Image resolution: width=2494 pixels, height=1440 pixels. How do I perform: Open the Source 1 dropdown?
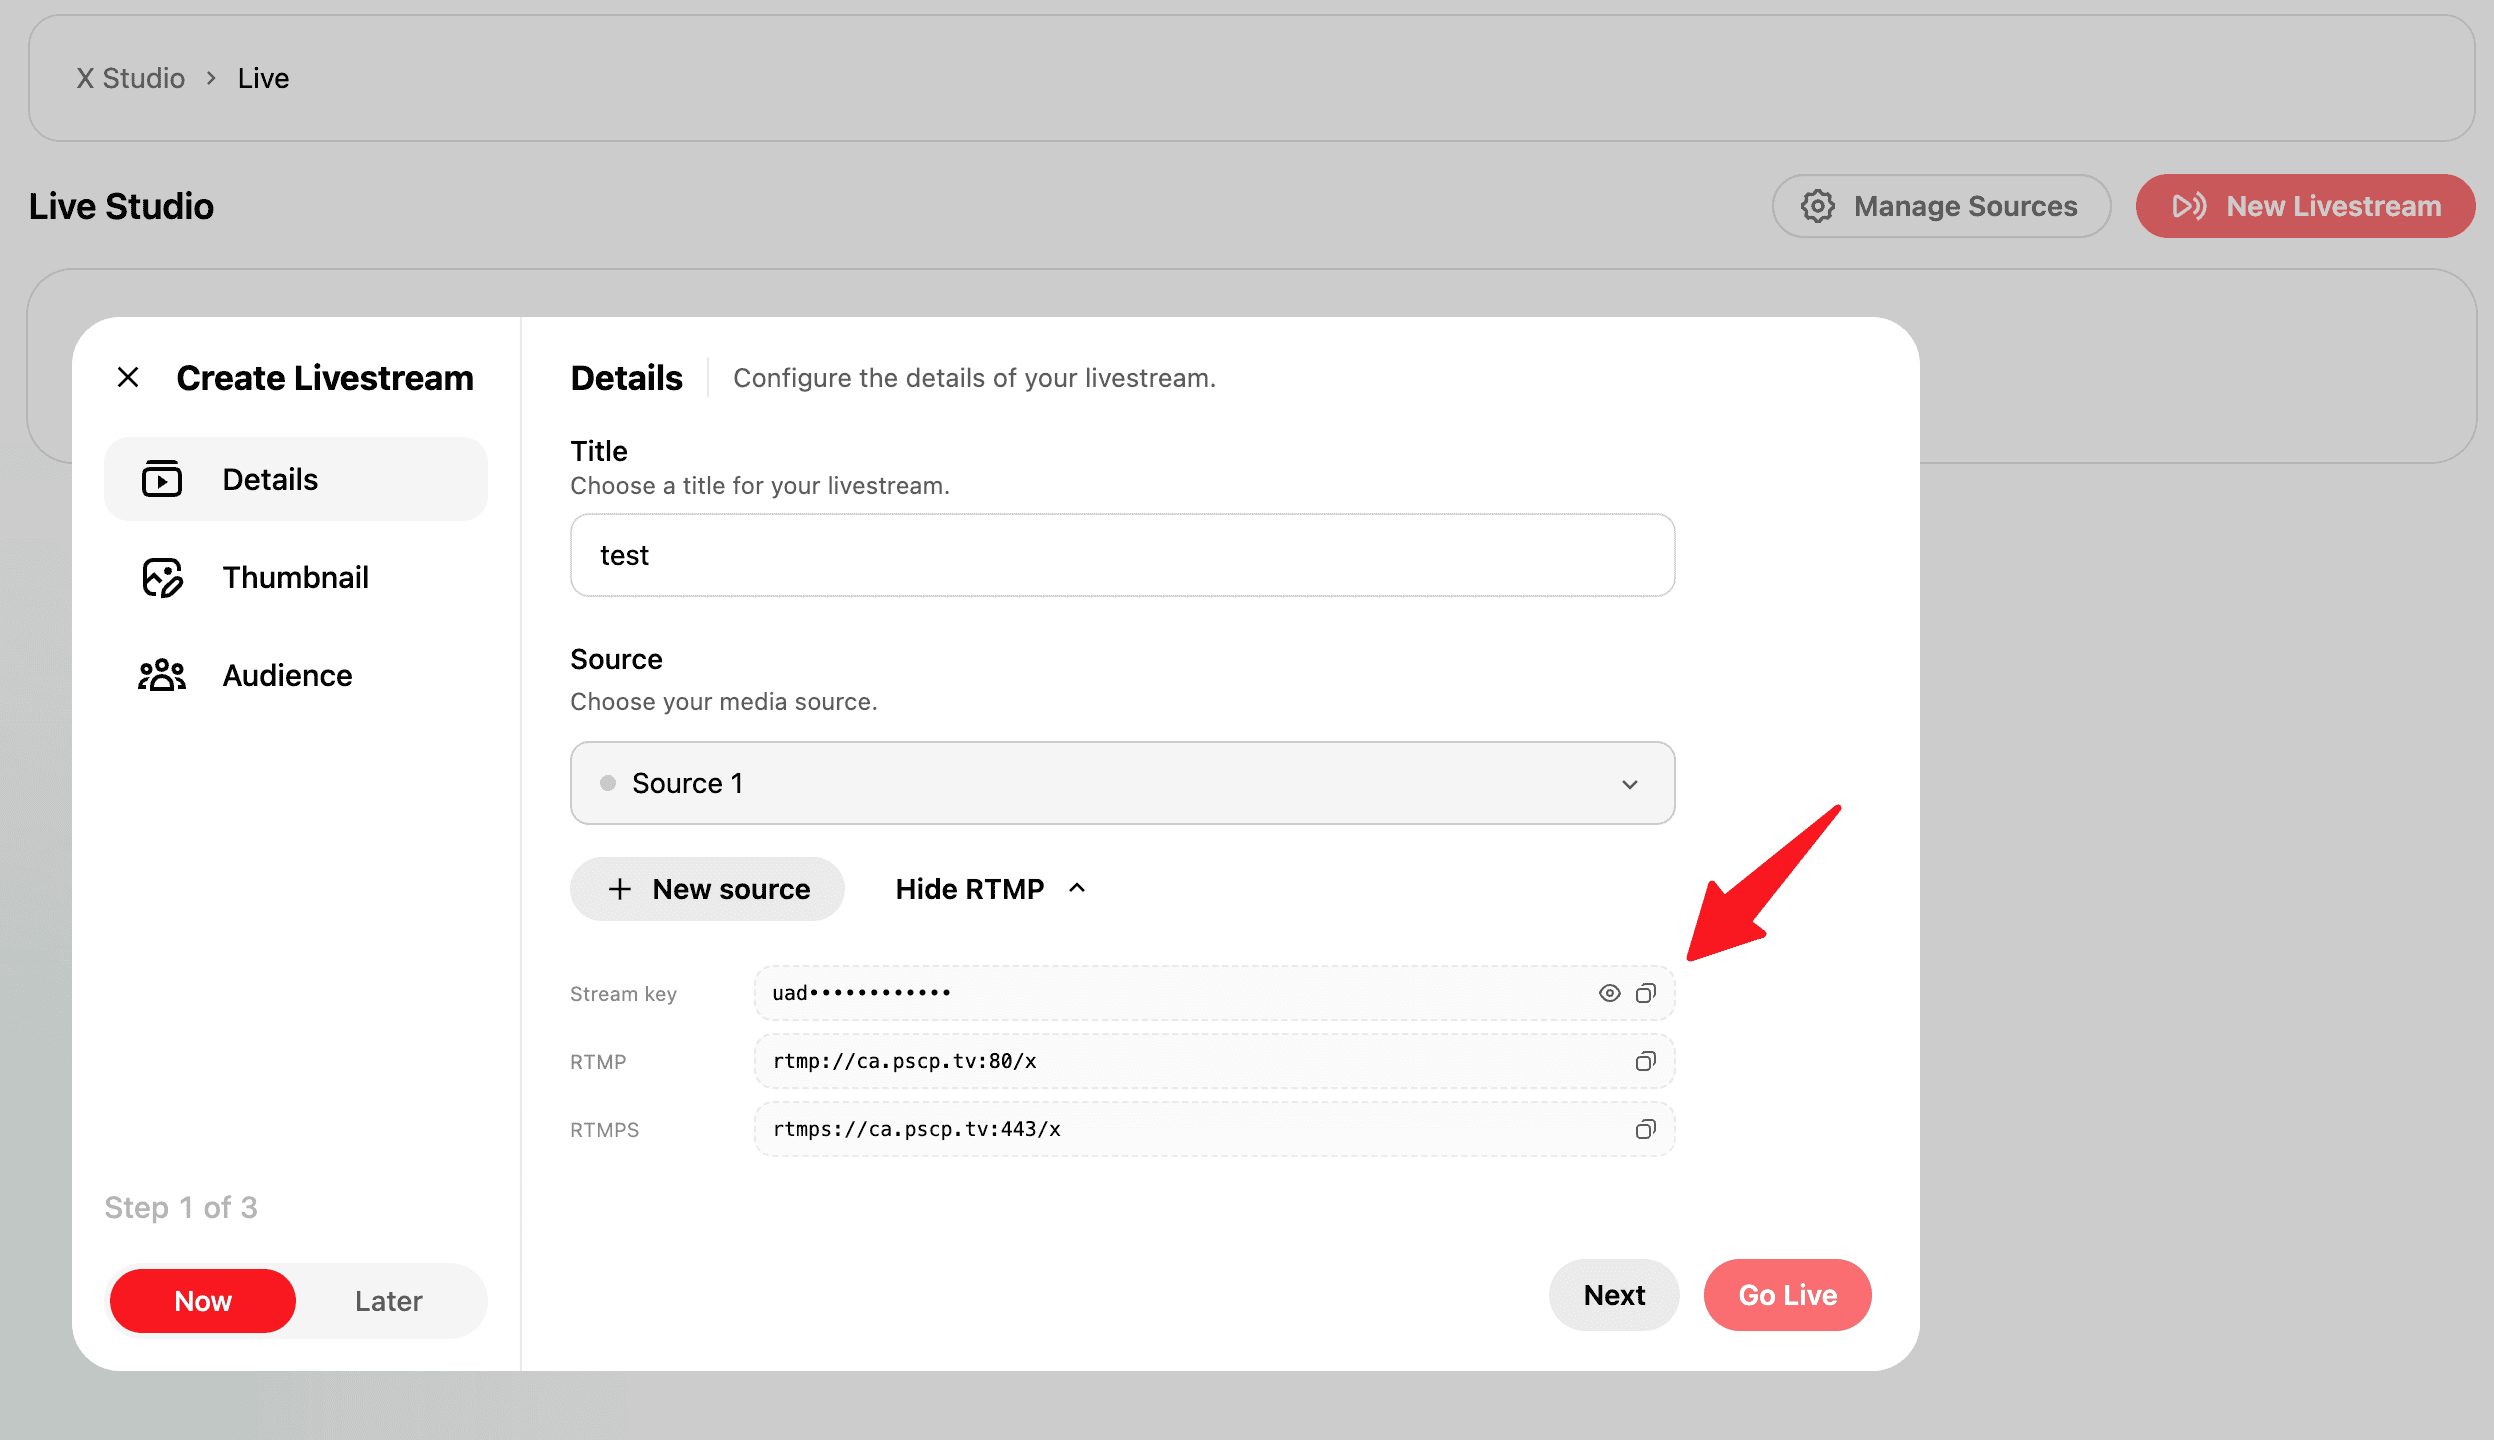point(1122,783)
